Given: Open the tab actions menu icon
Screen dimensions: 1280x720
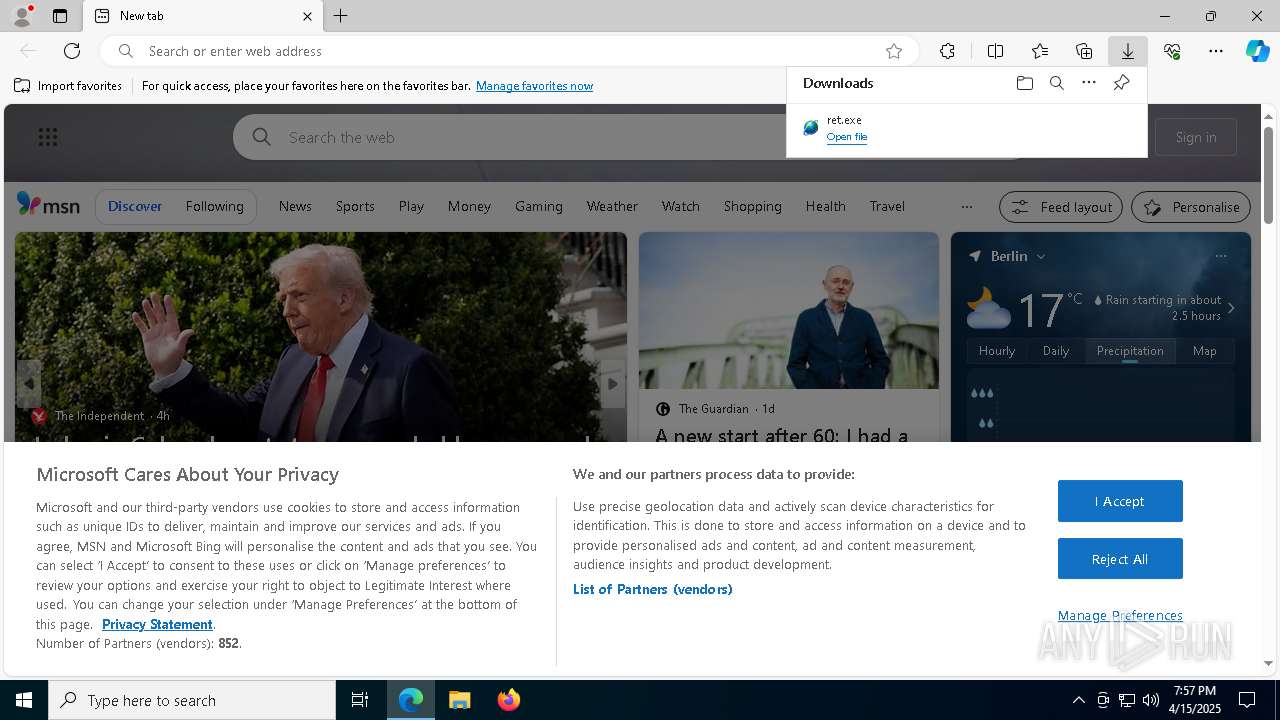Looking at the screenshot, I should click(60, 16).
